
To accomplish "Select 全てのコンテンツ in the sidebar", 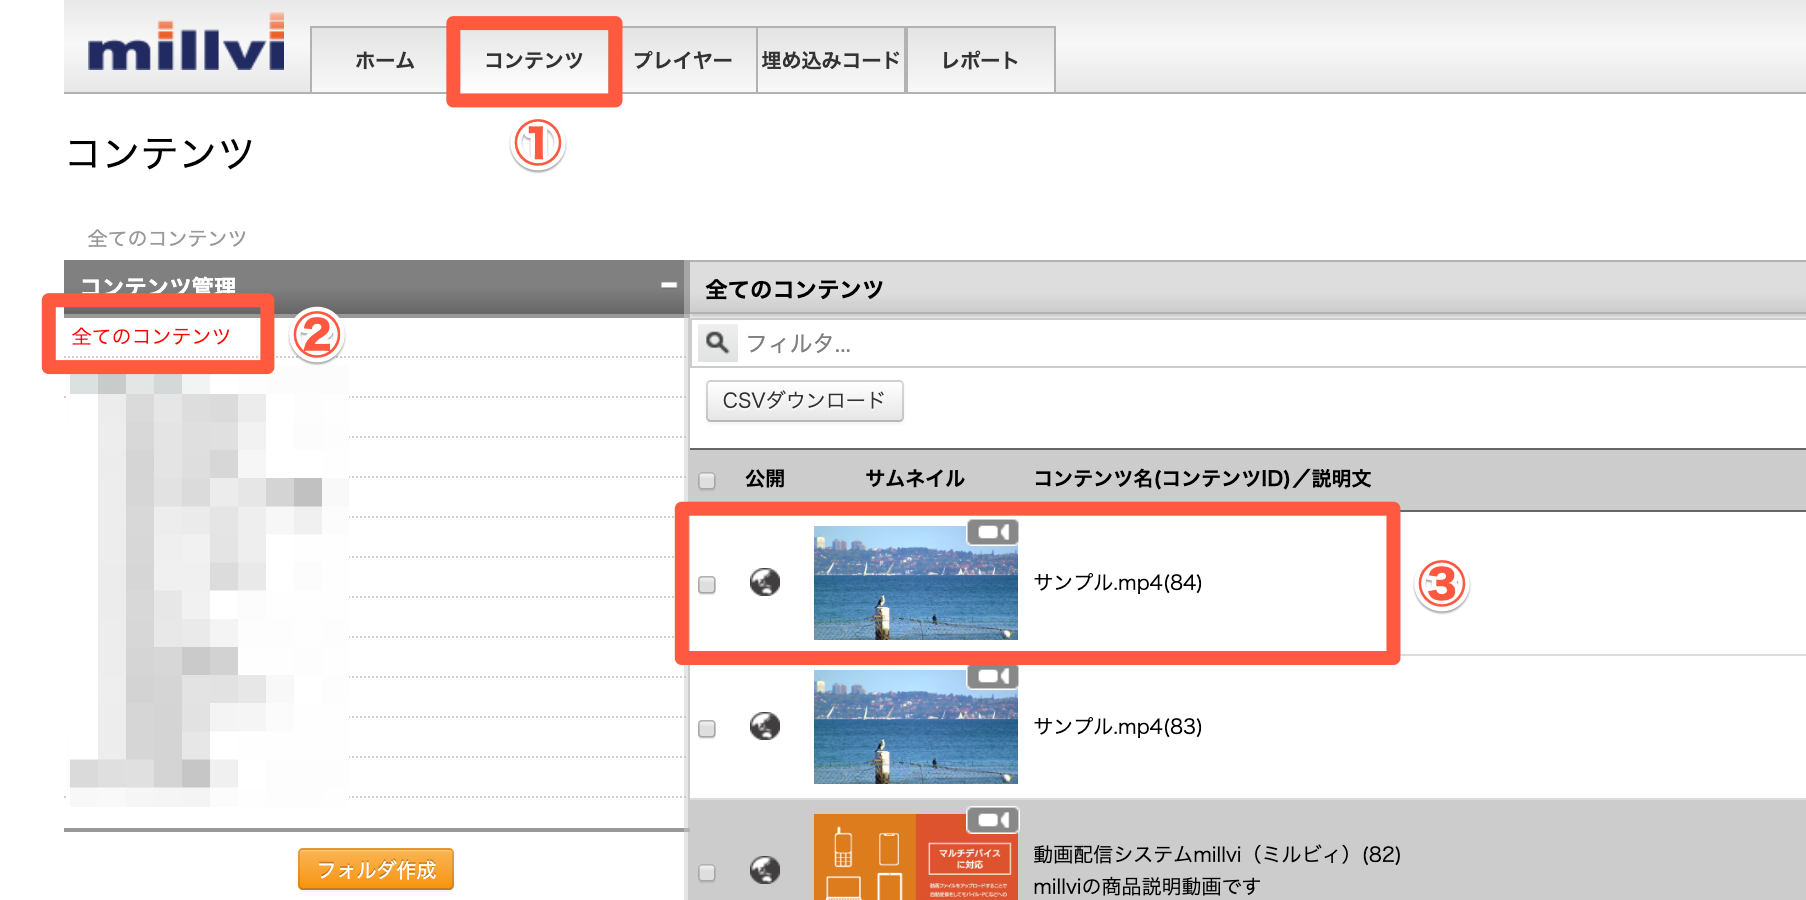I will pos(151,336).
